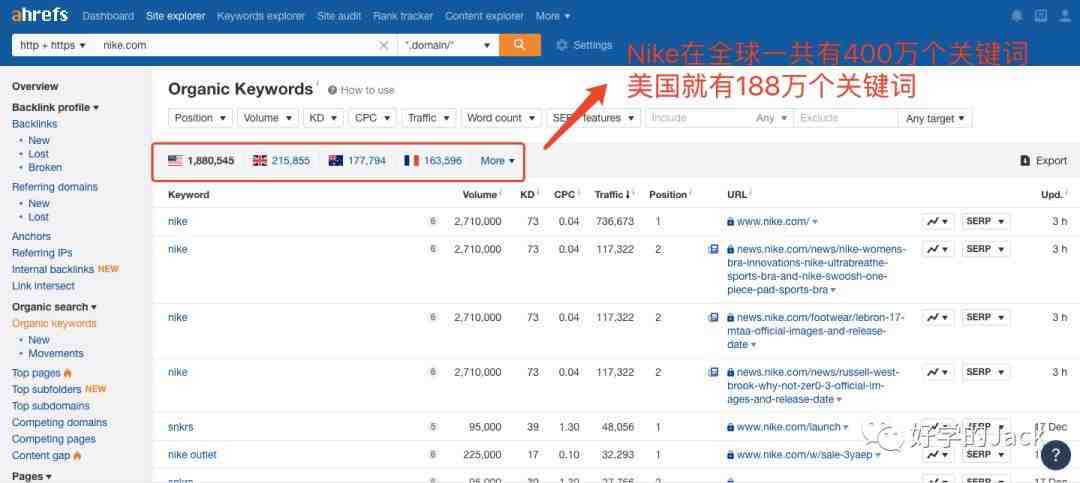Open SERP dropdown for www.nike.com/ row
The image size is (1080, 483).
click(986, 221)
